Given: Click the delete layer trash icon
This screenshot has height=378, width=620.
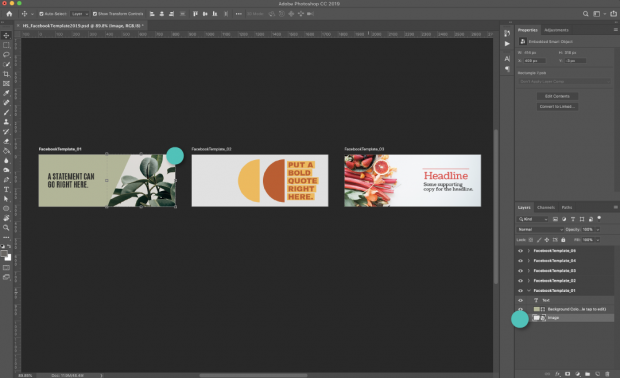Looking at the screenshot, I should pos(607,374).
